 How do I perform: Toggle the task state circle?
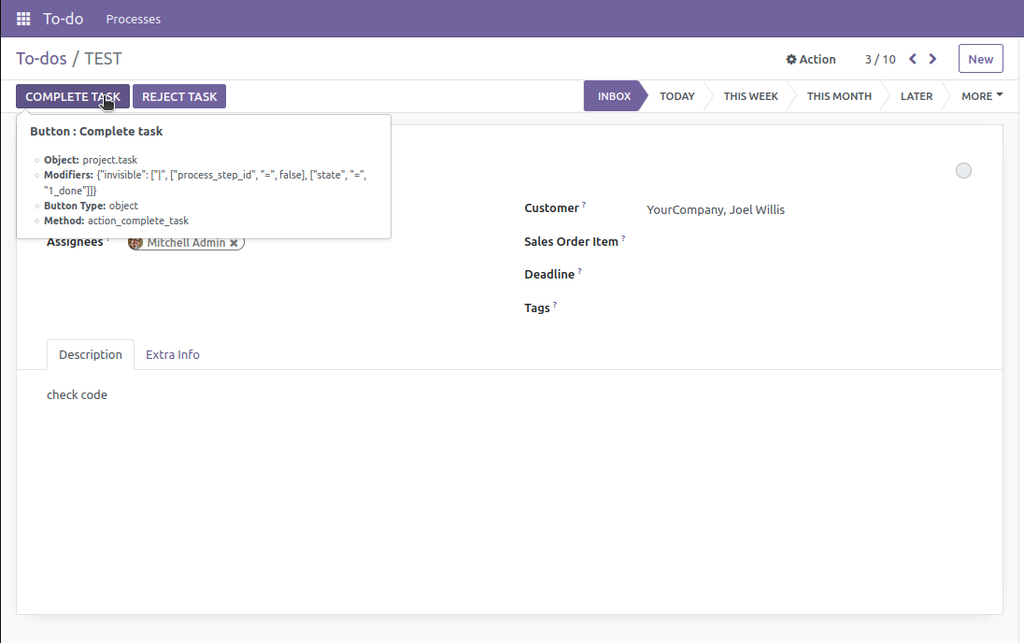click(x=963, y=170)
